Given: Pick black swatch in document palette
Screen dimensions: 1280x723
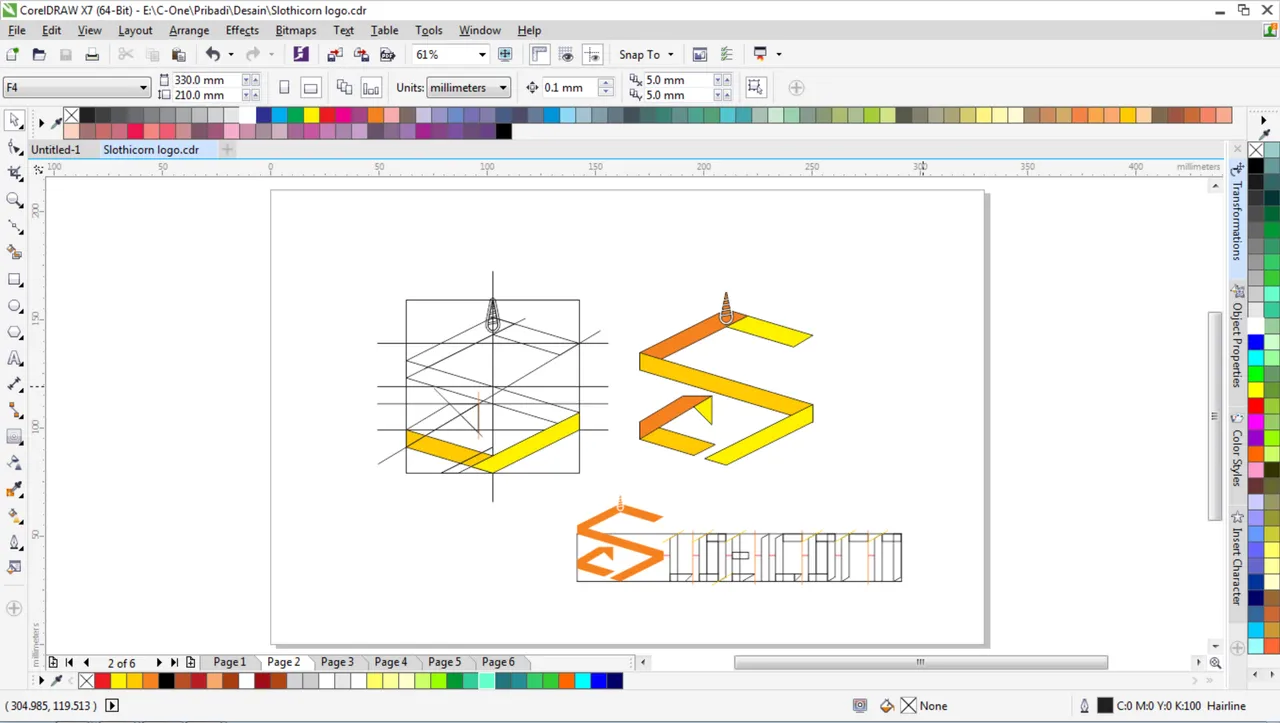Looking at the screenshot, I should [x=166, y=681].
